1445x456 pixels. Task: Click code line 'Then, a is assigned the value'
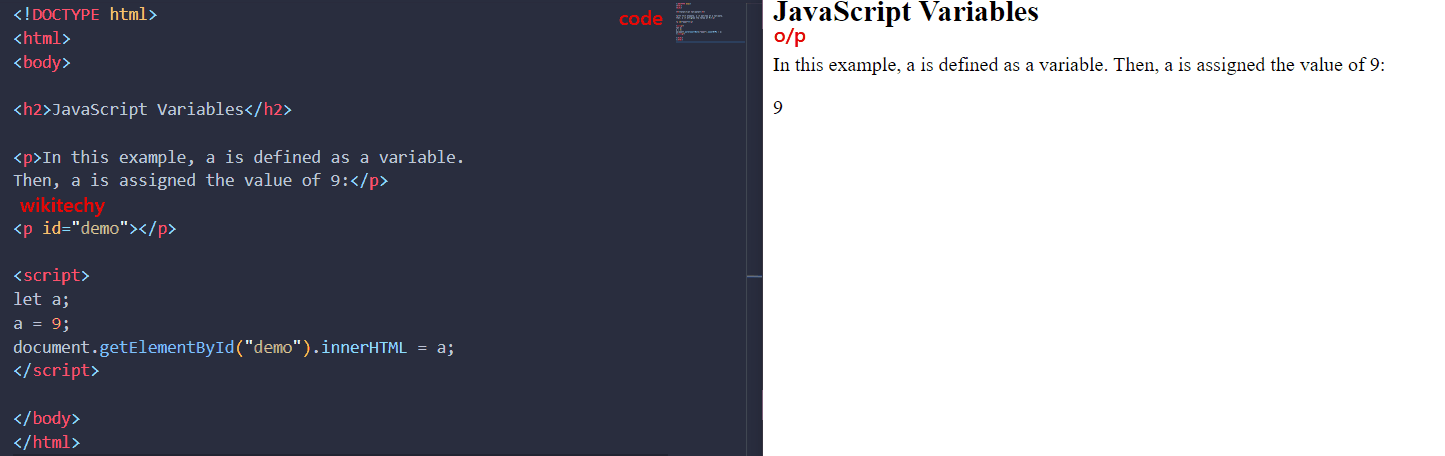(x=201, y=181)
